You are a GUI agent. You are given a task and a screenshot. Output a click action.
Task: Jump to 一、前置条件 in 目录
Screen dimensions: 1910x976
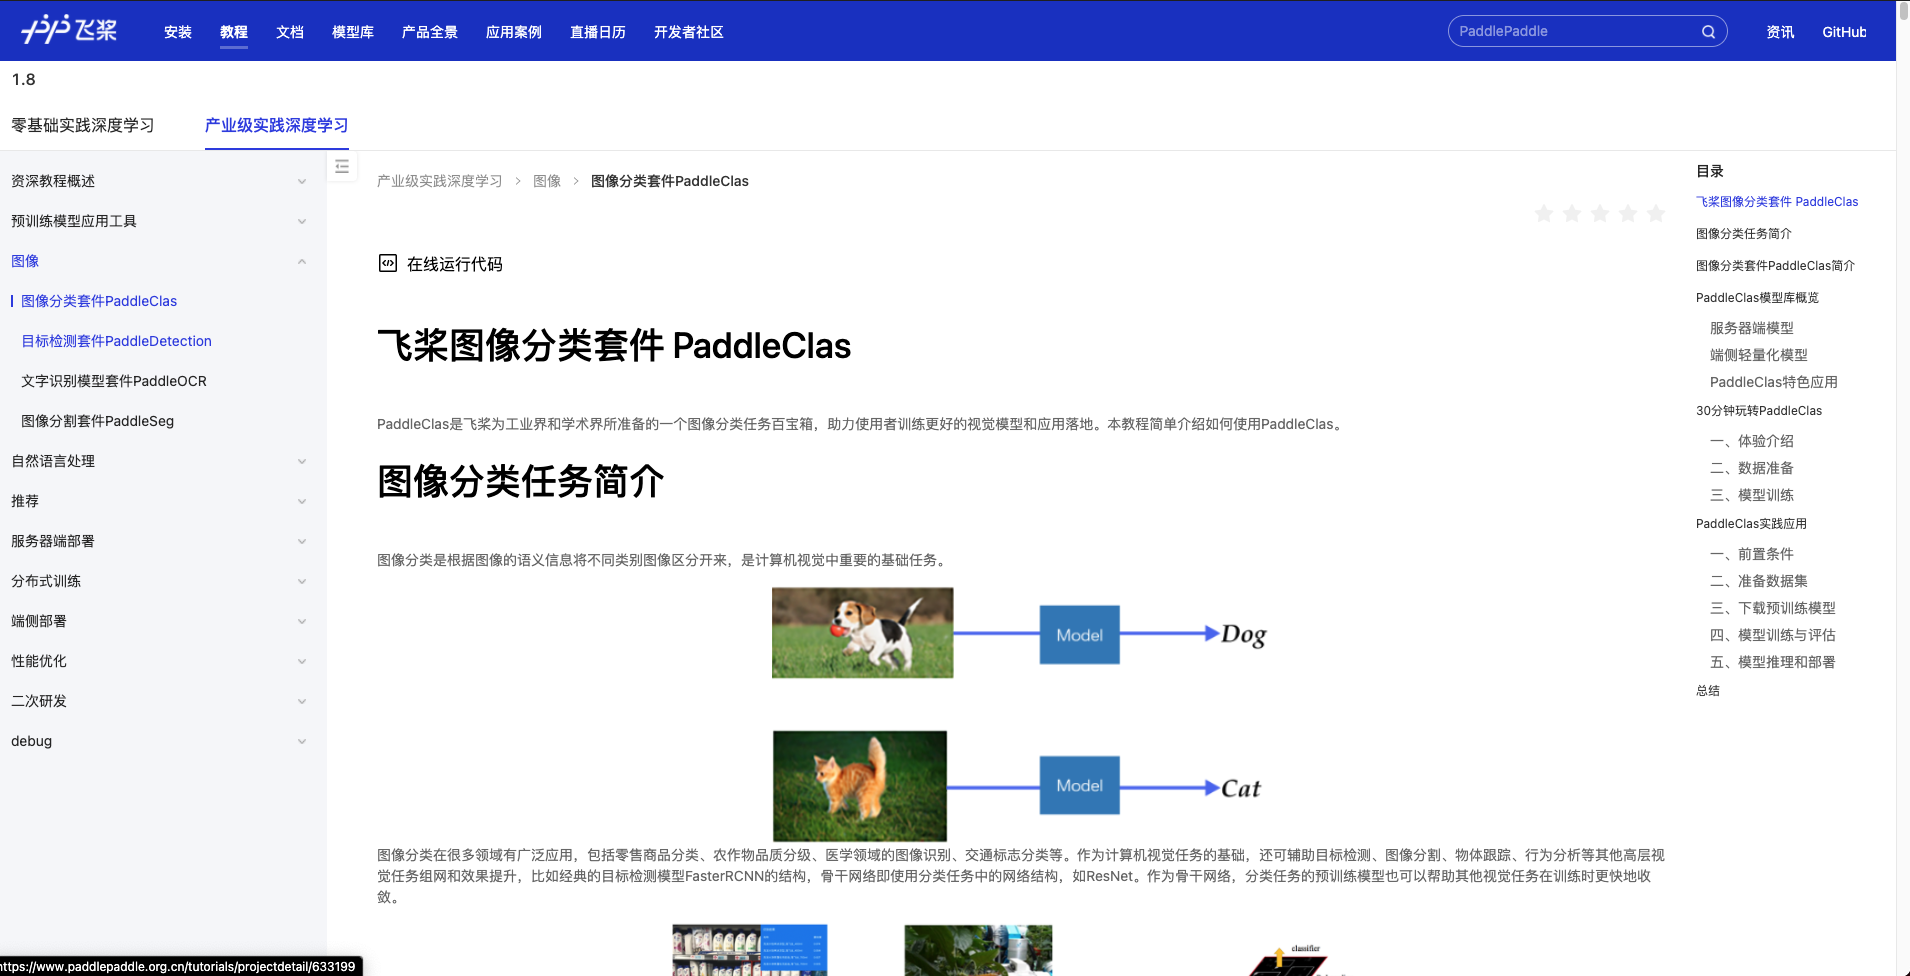pos(1752,554)
